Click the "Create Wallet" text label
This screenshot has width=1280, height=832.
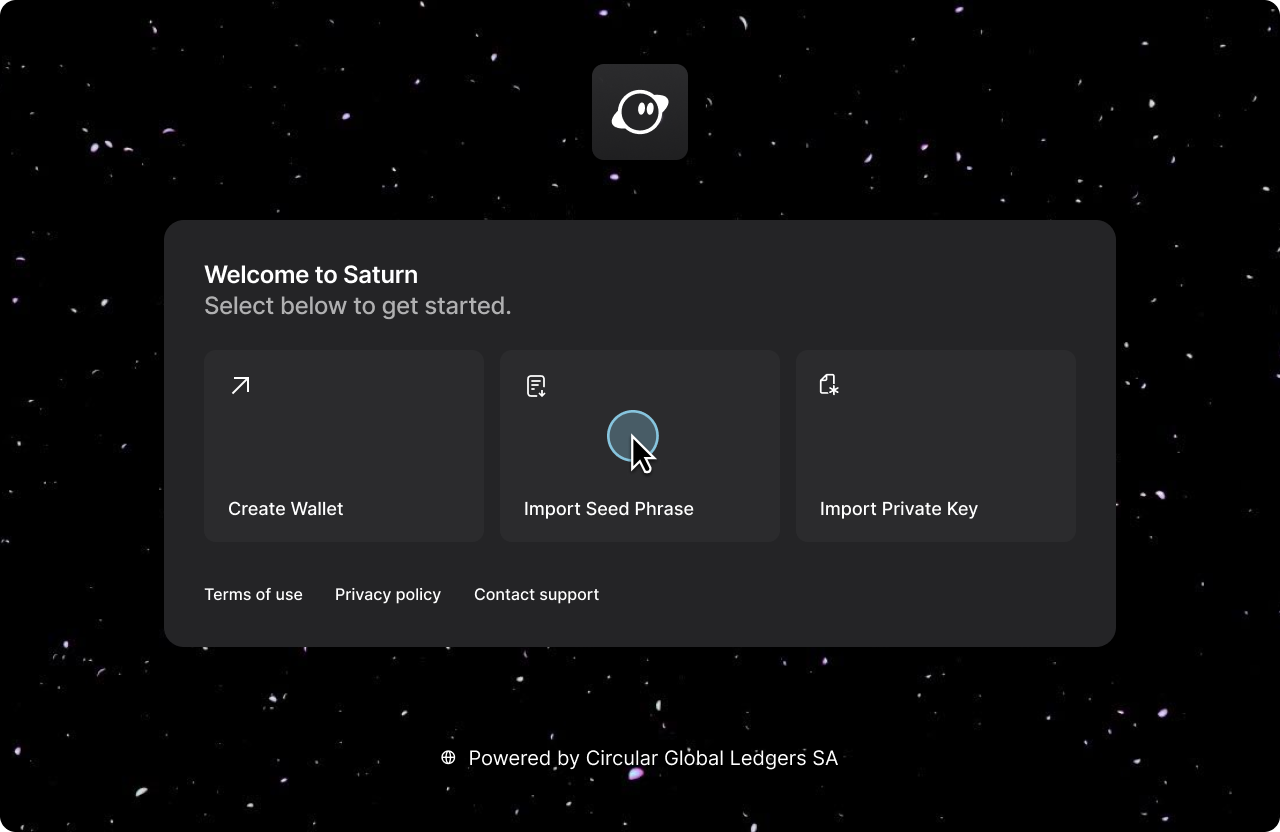[x=285, y=509]
